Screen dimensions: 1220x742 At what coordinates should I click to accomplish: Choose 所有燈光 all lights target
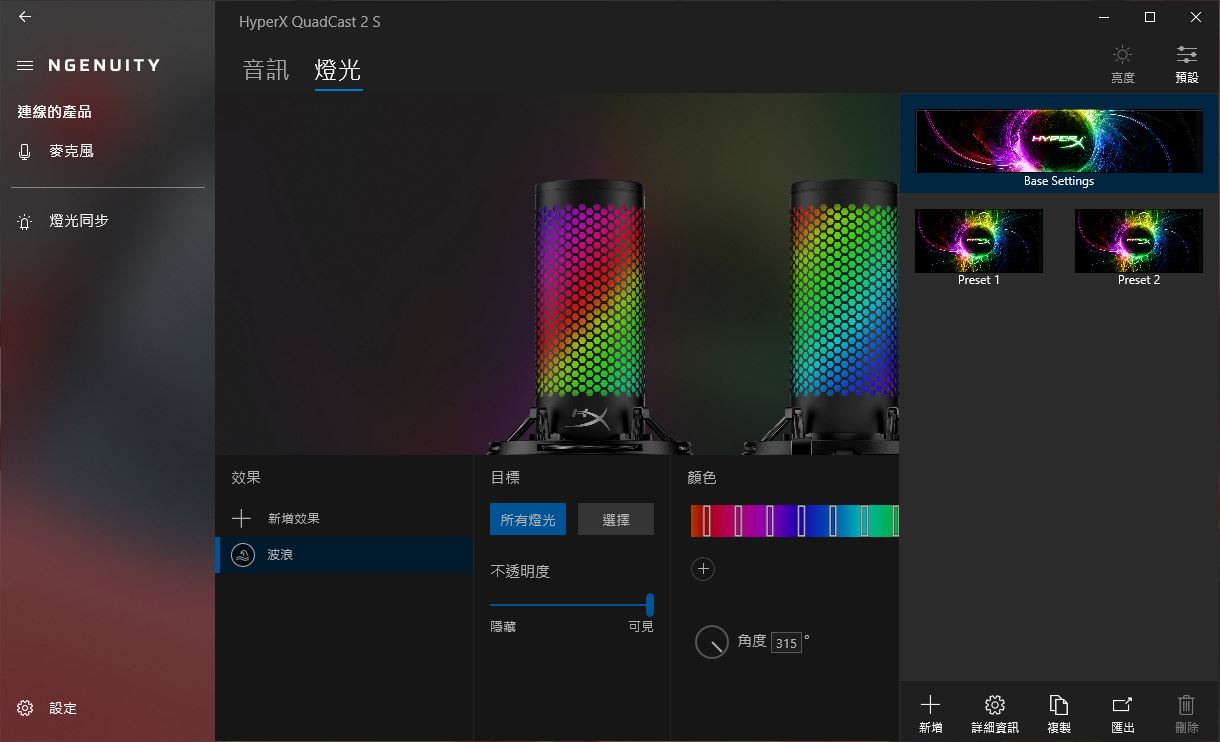click(x=528, y=520)
